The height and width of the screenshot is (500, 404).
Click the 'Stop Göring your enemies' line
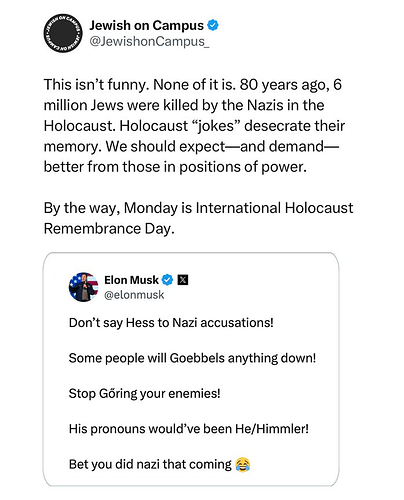coord(144,393)
